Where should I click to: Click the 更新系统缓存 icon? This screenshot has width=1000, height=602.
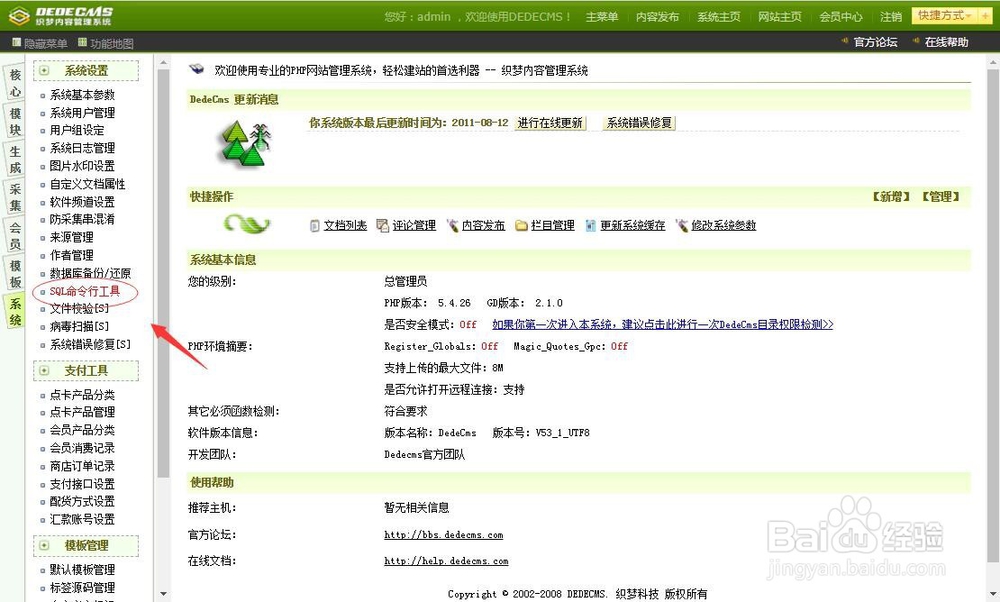click(591, 226)
